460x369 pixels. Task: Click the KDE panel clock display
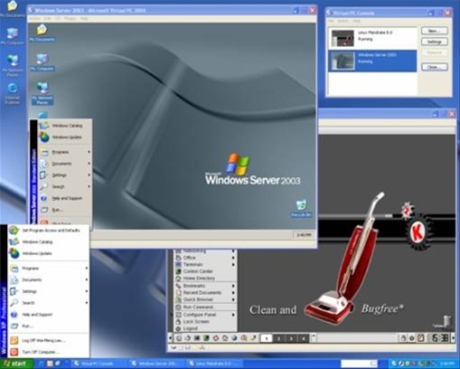(440, 338)
